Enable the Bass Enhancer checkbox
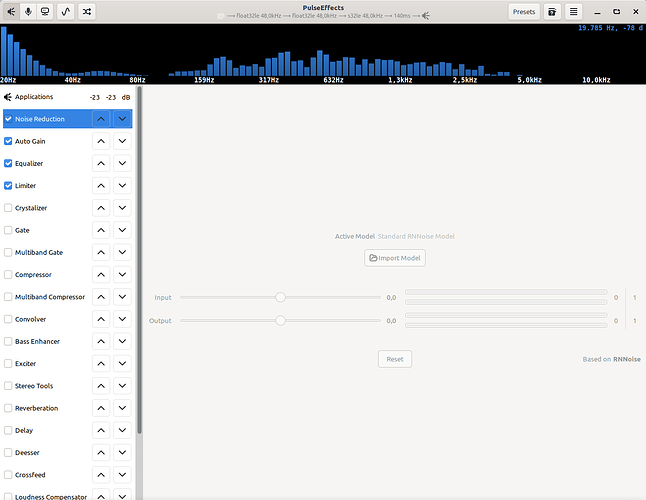Viewport: 646px width, 500px height. point(9,342)
